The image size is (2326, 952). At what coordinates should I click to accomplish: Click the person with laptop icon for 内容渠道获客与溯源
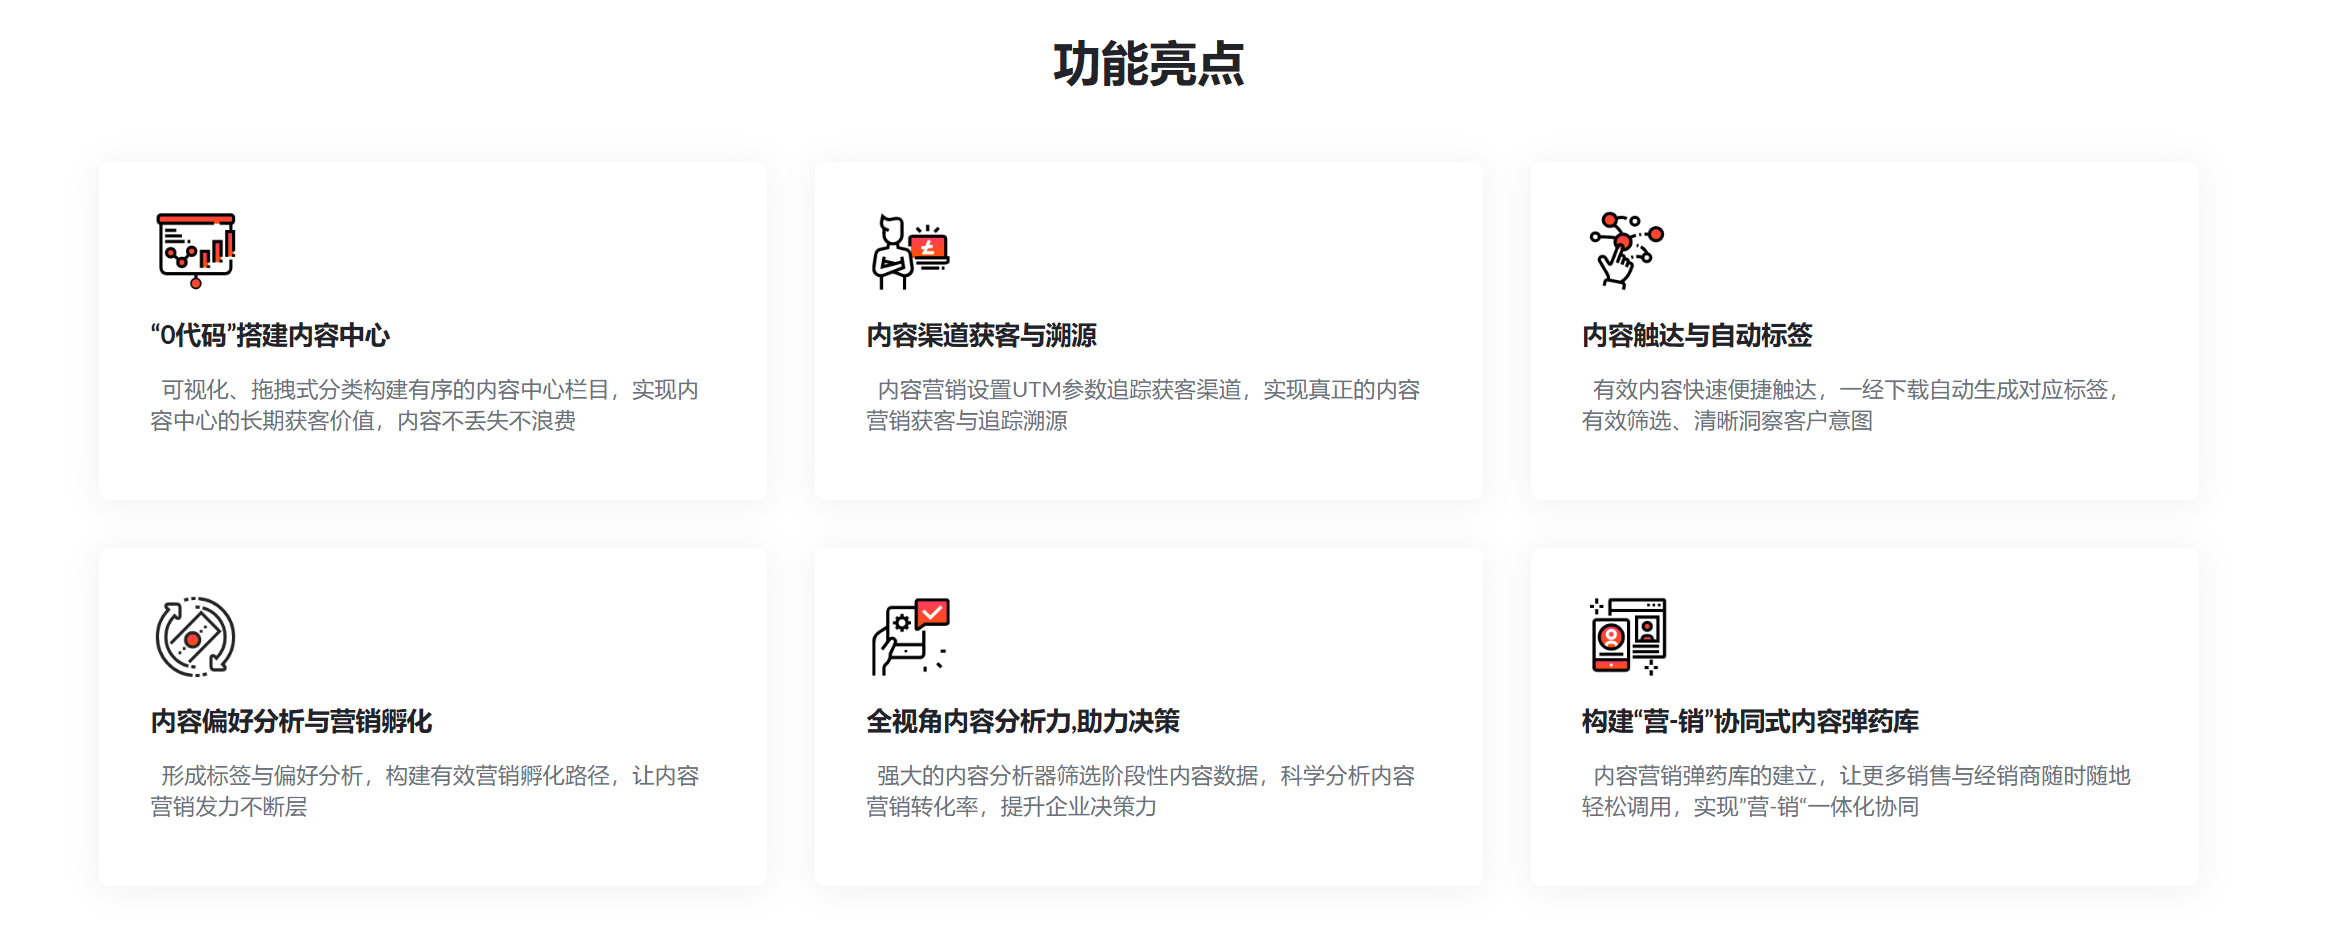click(x=910, y=251)
